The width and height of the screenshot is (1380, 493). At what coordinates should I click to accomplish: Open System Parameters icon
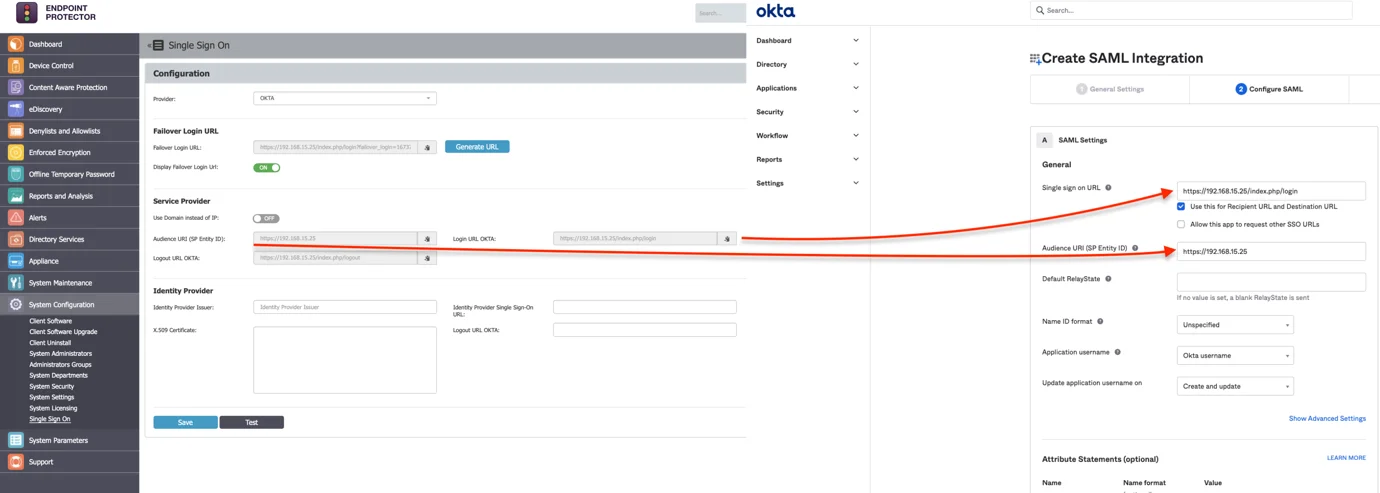click(15, 440)
